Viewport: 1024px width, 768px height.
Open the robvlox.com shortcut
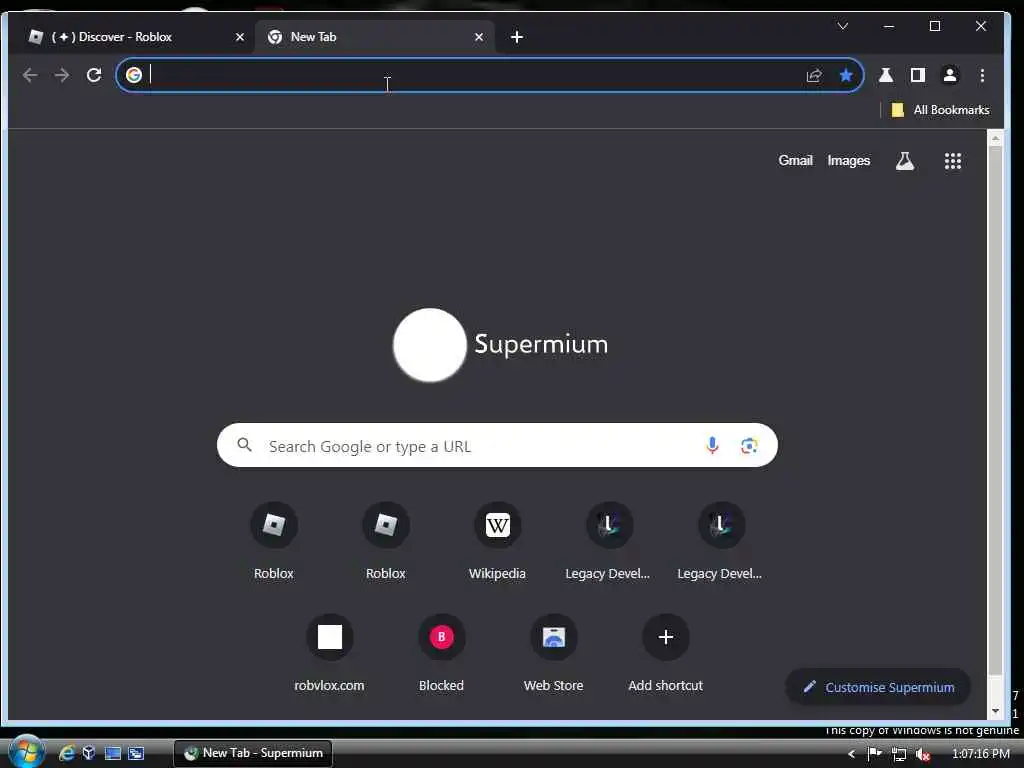(x=329, y=653)
